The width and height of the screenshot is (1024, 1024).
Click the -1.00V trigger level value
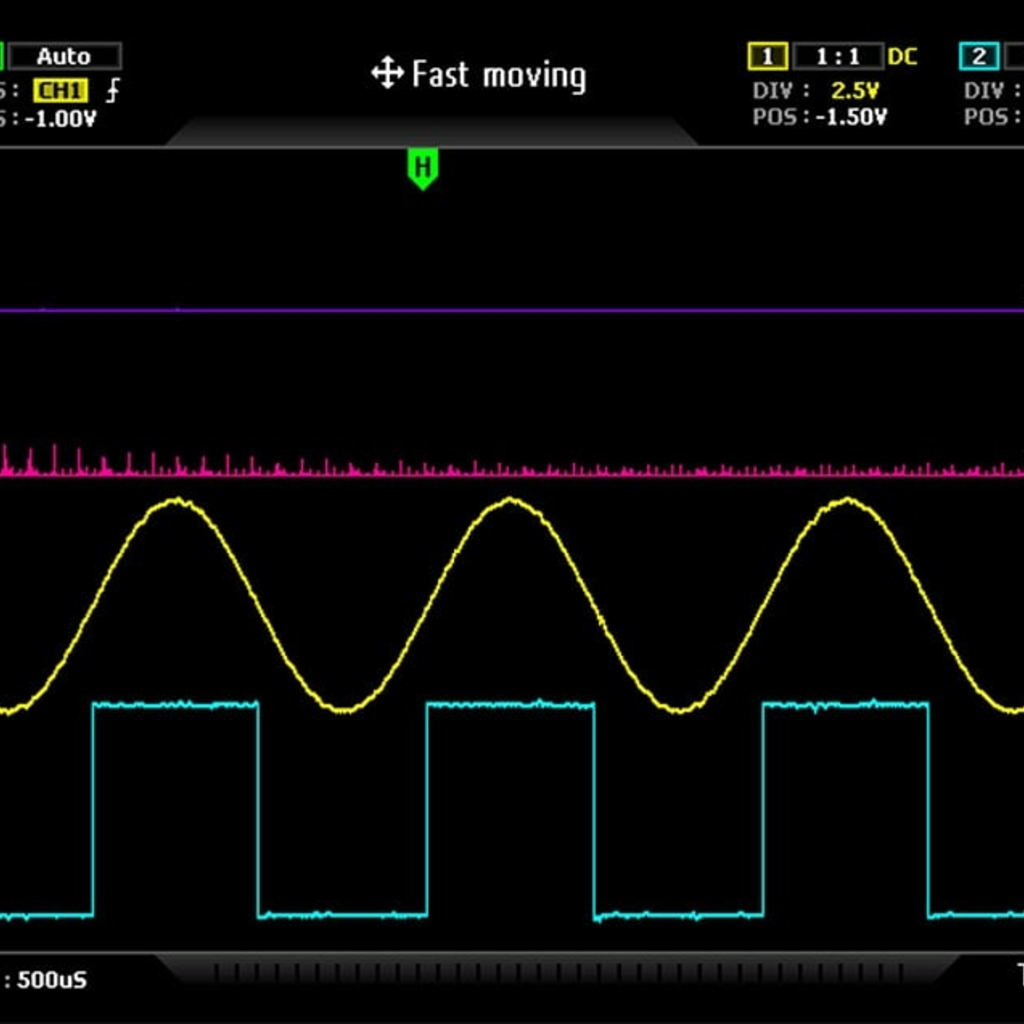[64, 118]
